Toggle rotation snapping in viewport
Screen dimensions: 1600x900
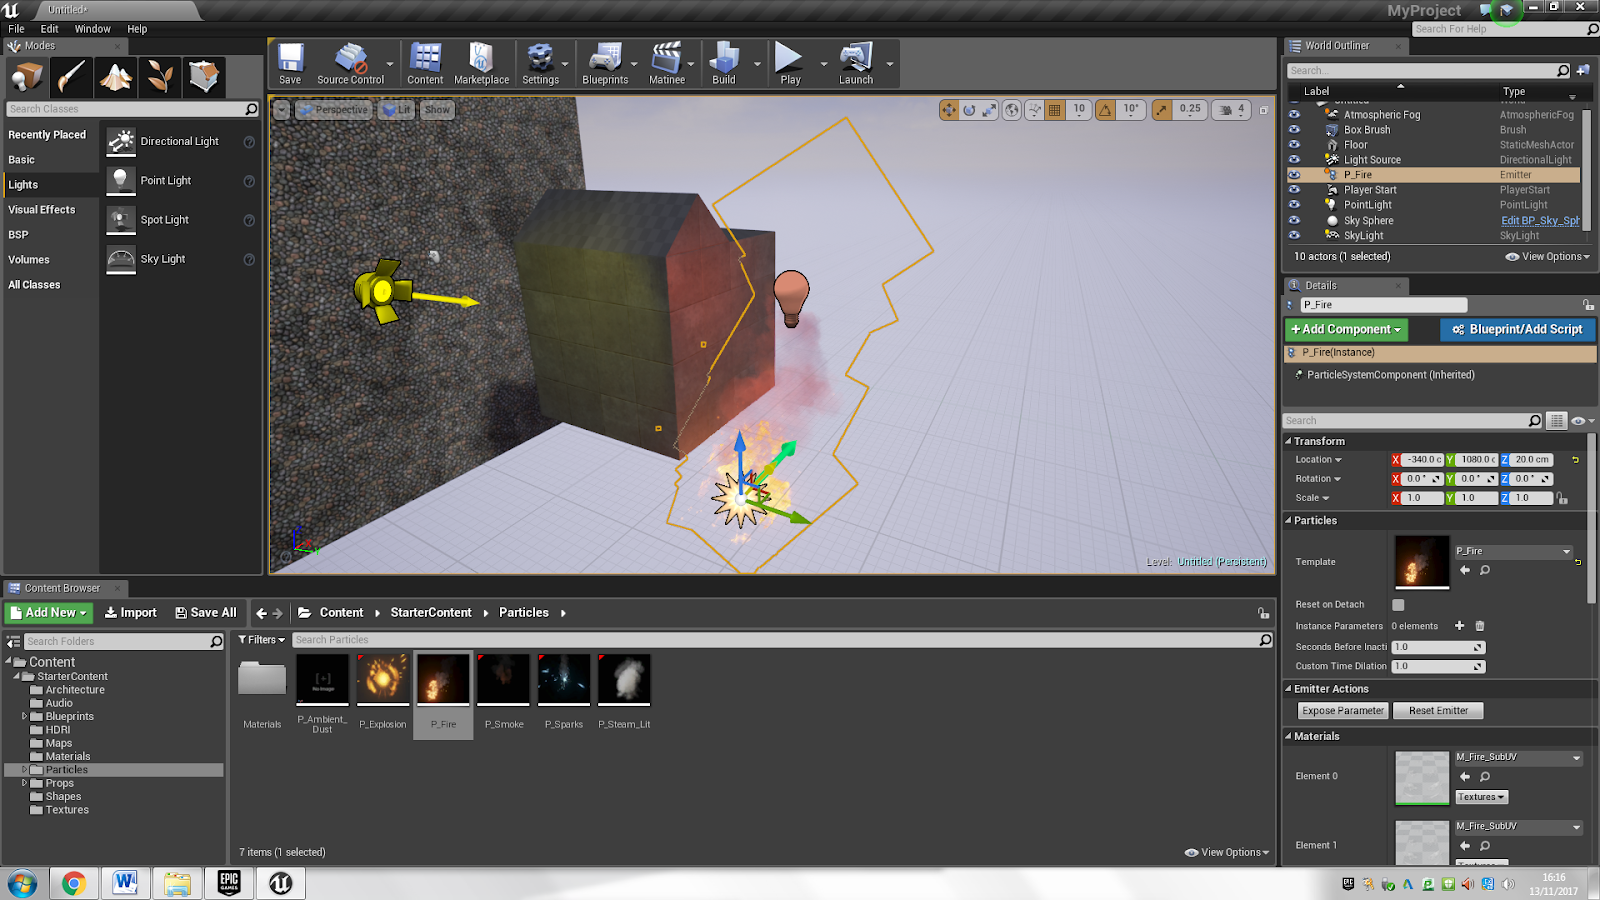(x=1105, y=110)
